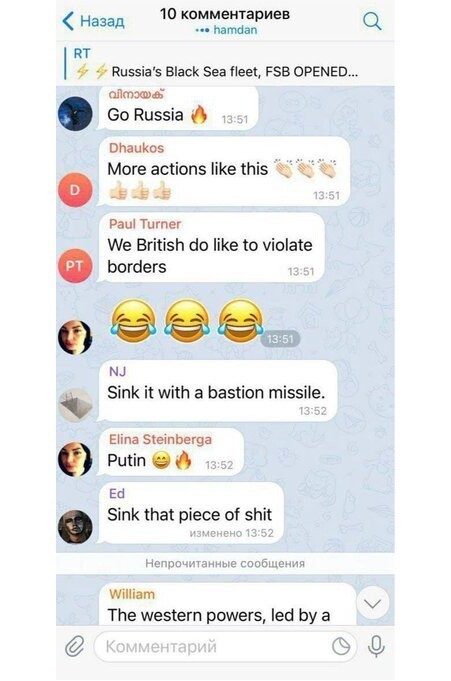
Task: Open NJ's staircase profile picture
Action: [75, 405]
